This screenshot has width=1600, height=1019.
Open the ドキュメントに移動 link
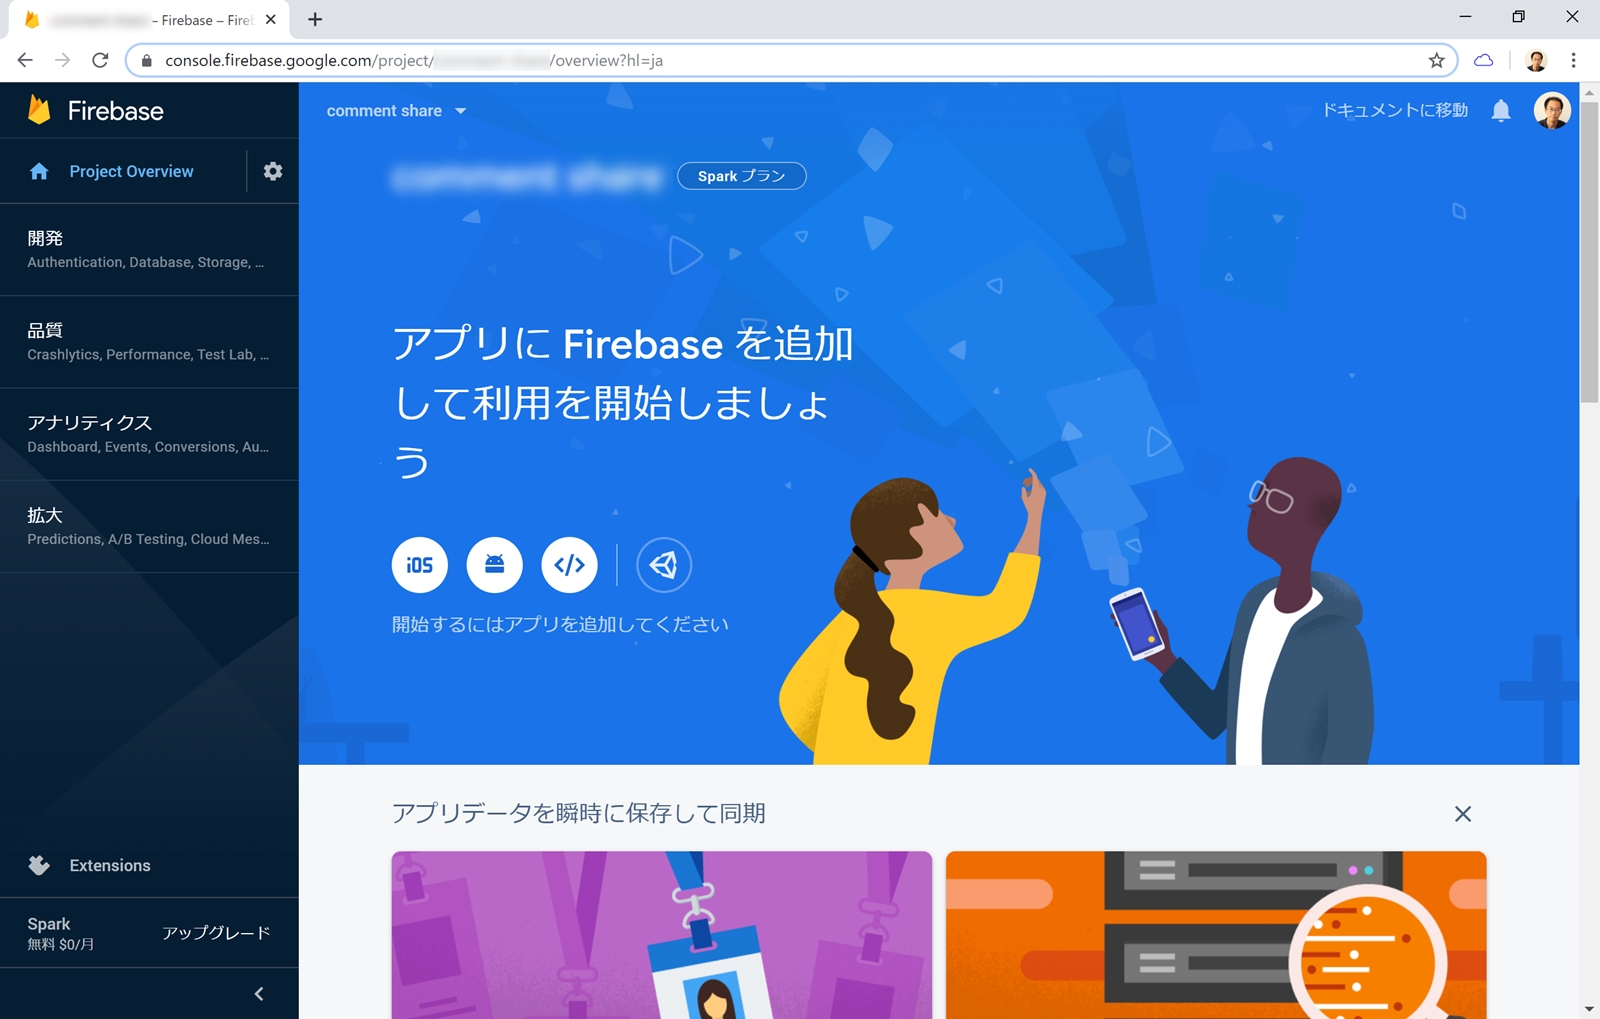(x=1395, y=110)
